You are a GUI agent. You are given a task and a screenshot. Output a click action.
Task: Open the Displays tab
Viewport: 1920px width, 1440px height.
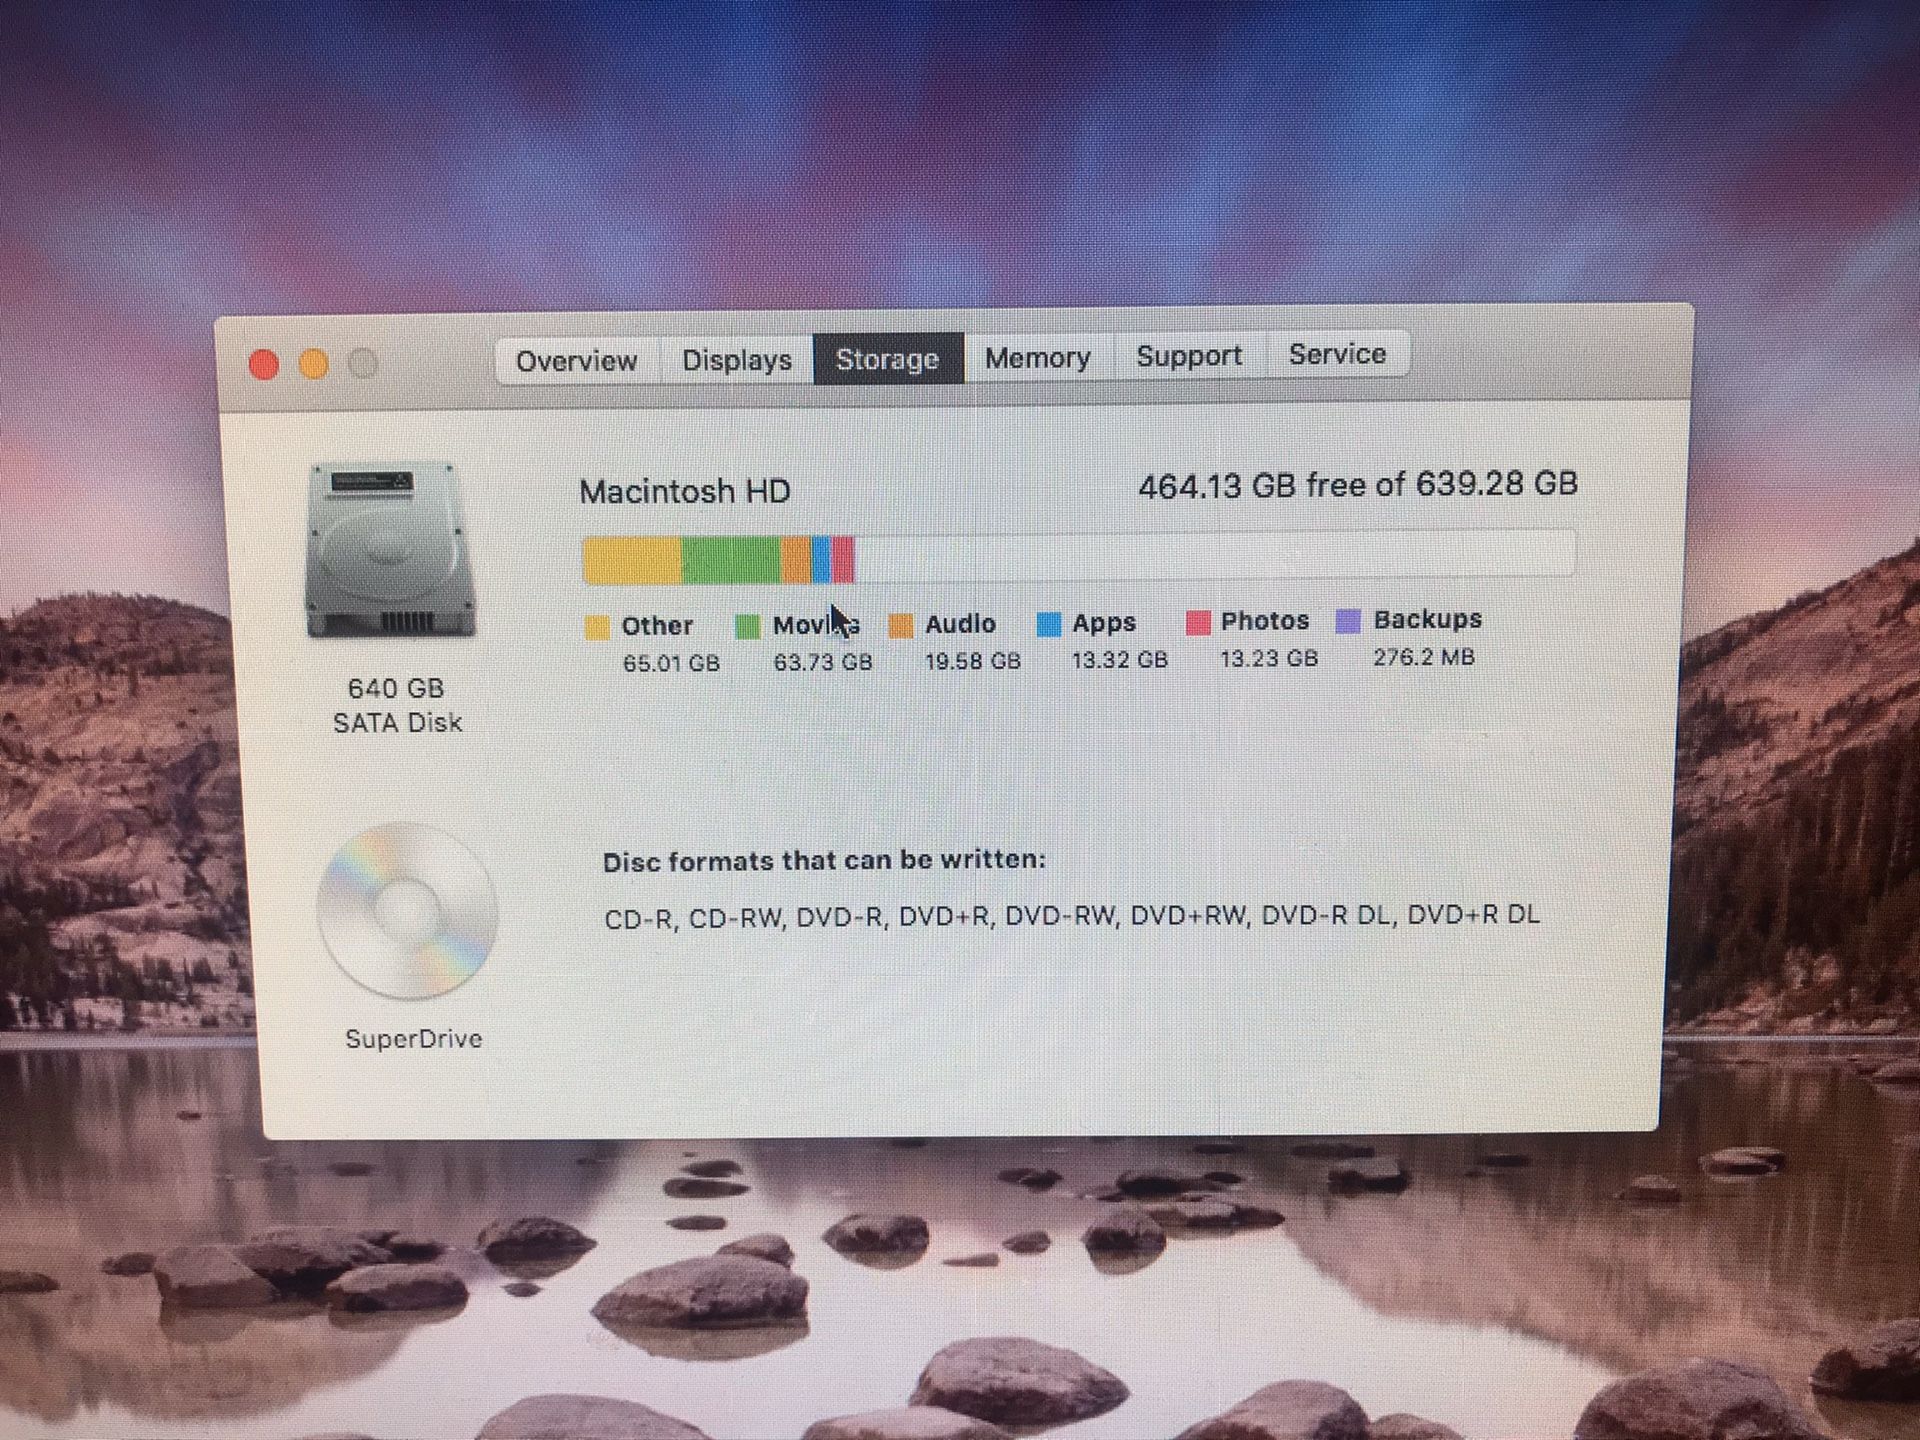[735, 358]
